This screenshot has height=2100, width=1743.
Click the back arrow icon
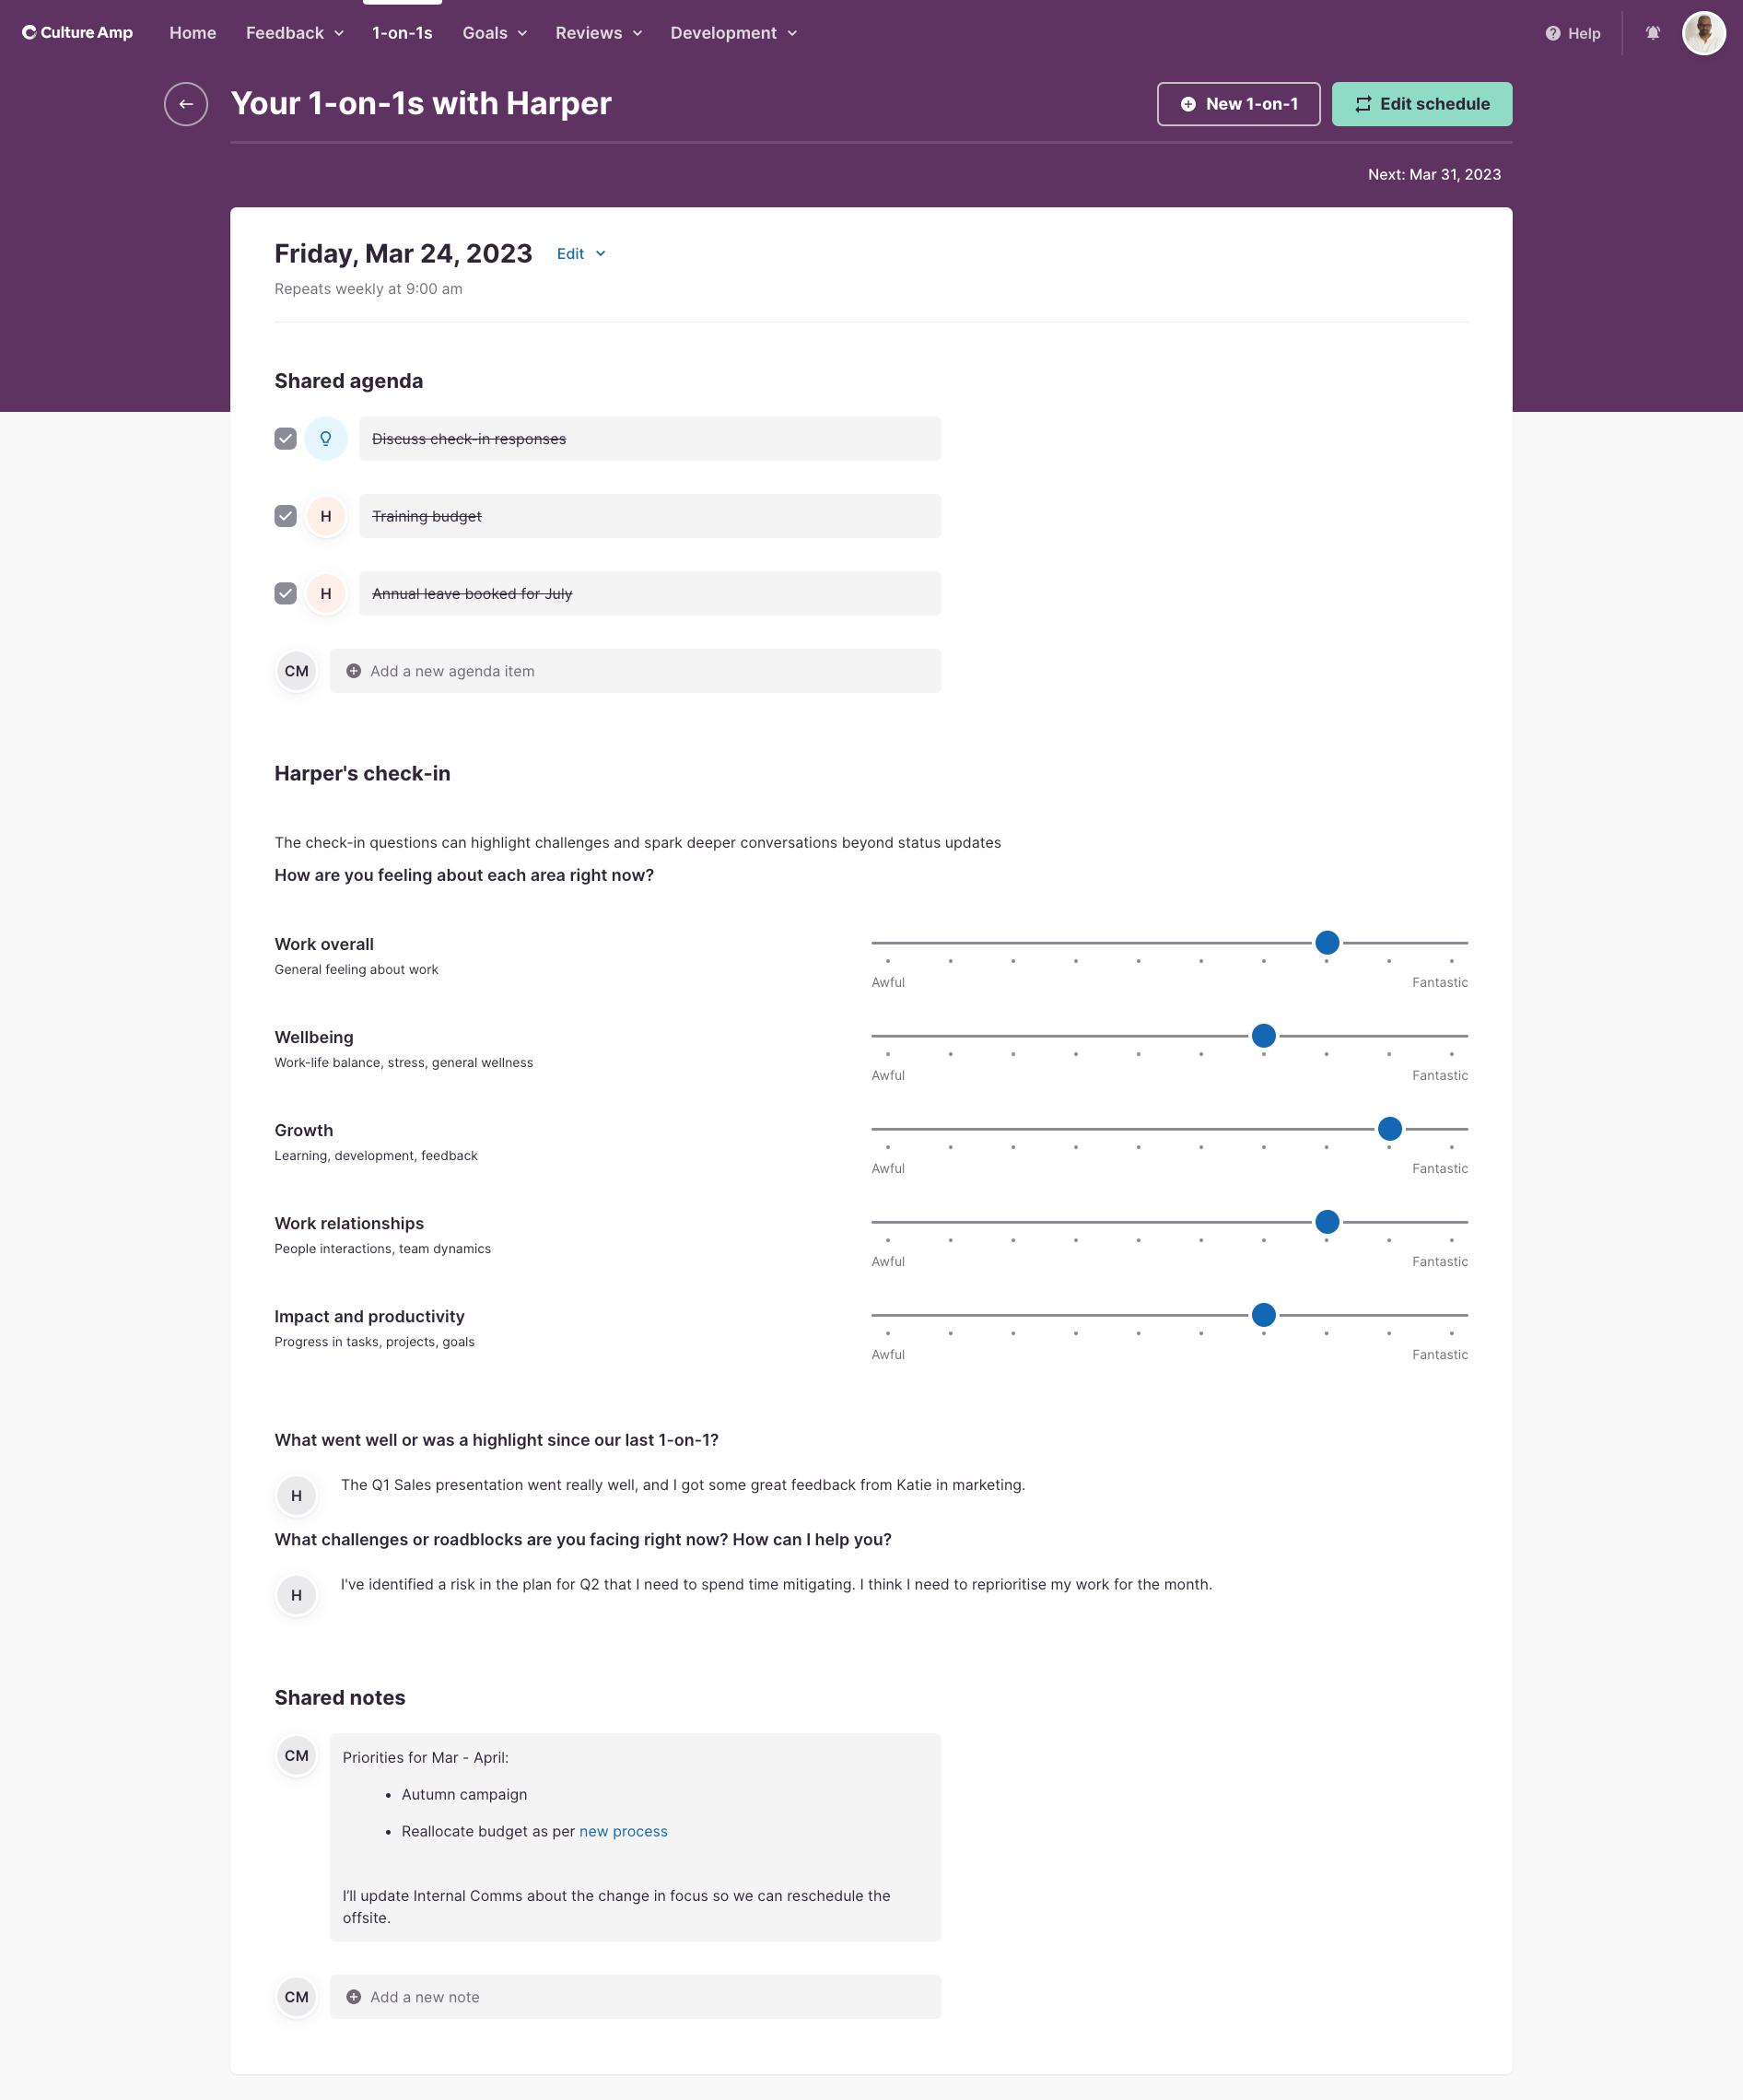186,104
